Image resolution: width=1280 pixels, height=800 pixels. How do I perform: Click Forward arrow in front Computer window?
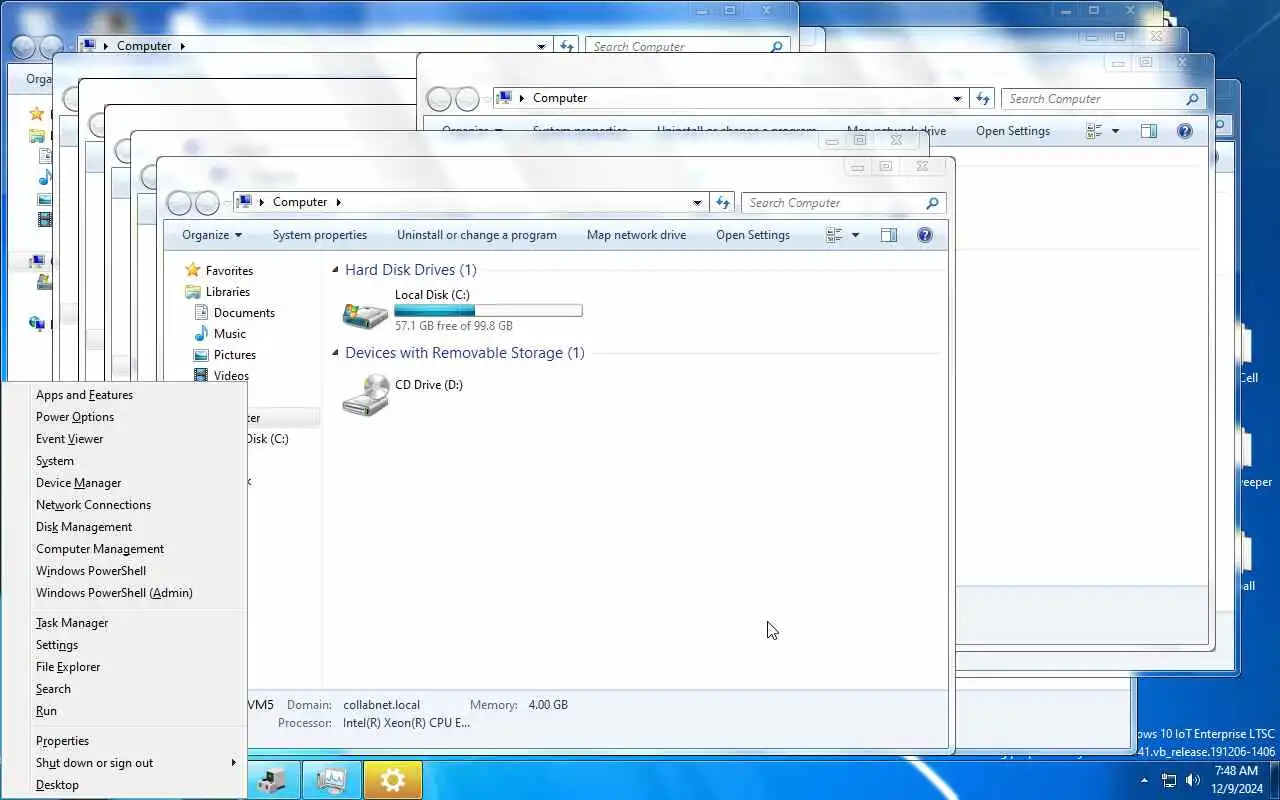pyautogui.click(x=207, y=203)
